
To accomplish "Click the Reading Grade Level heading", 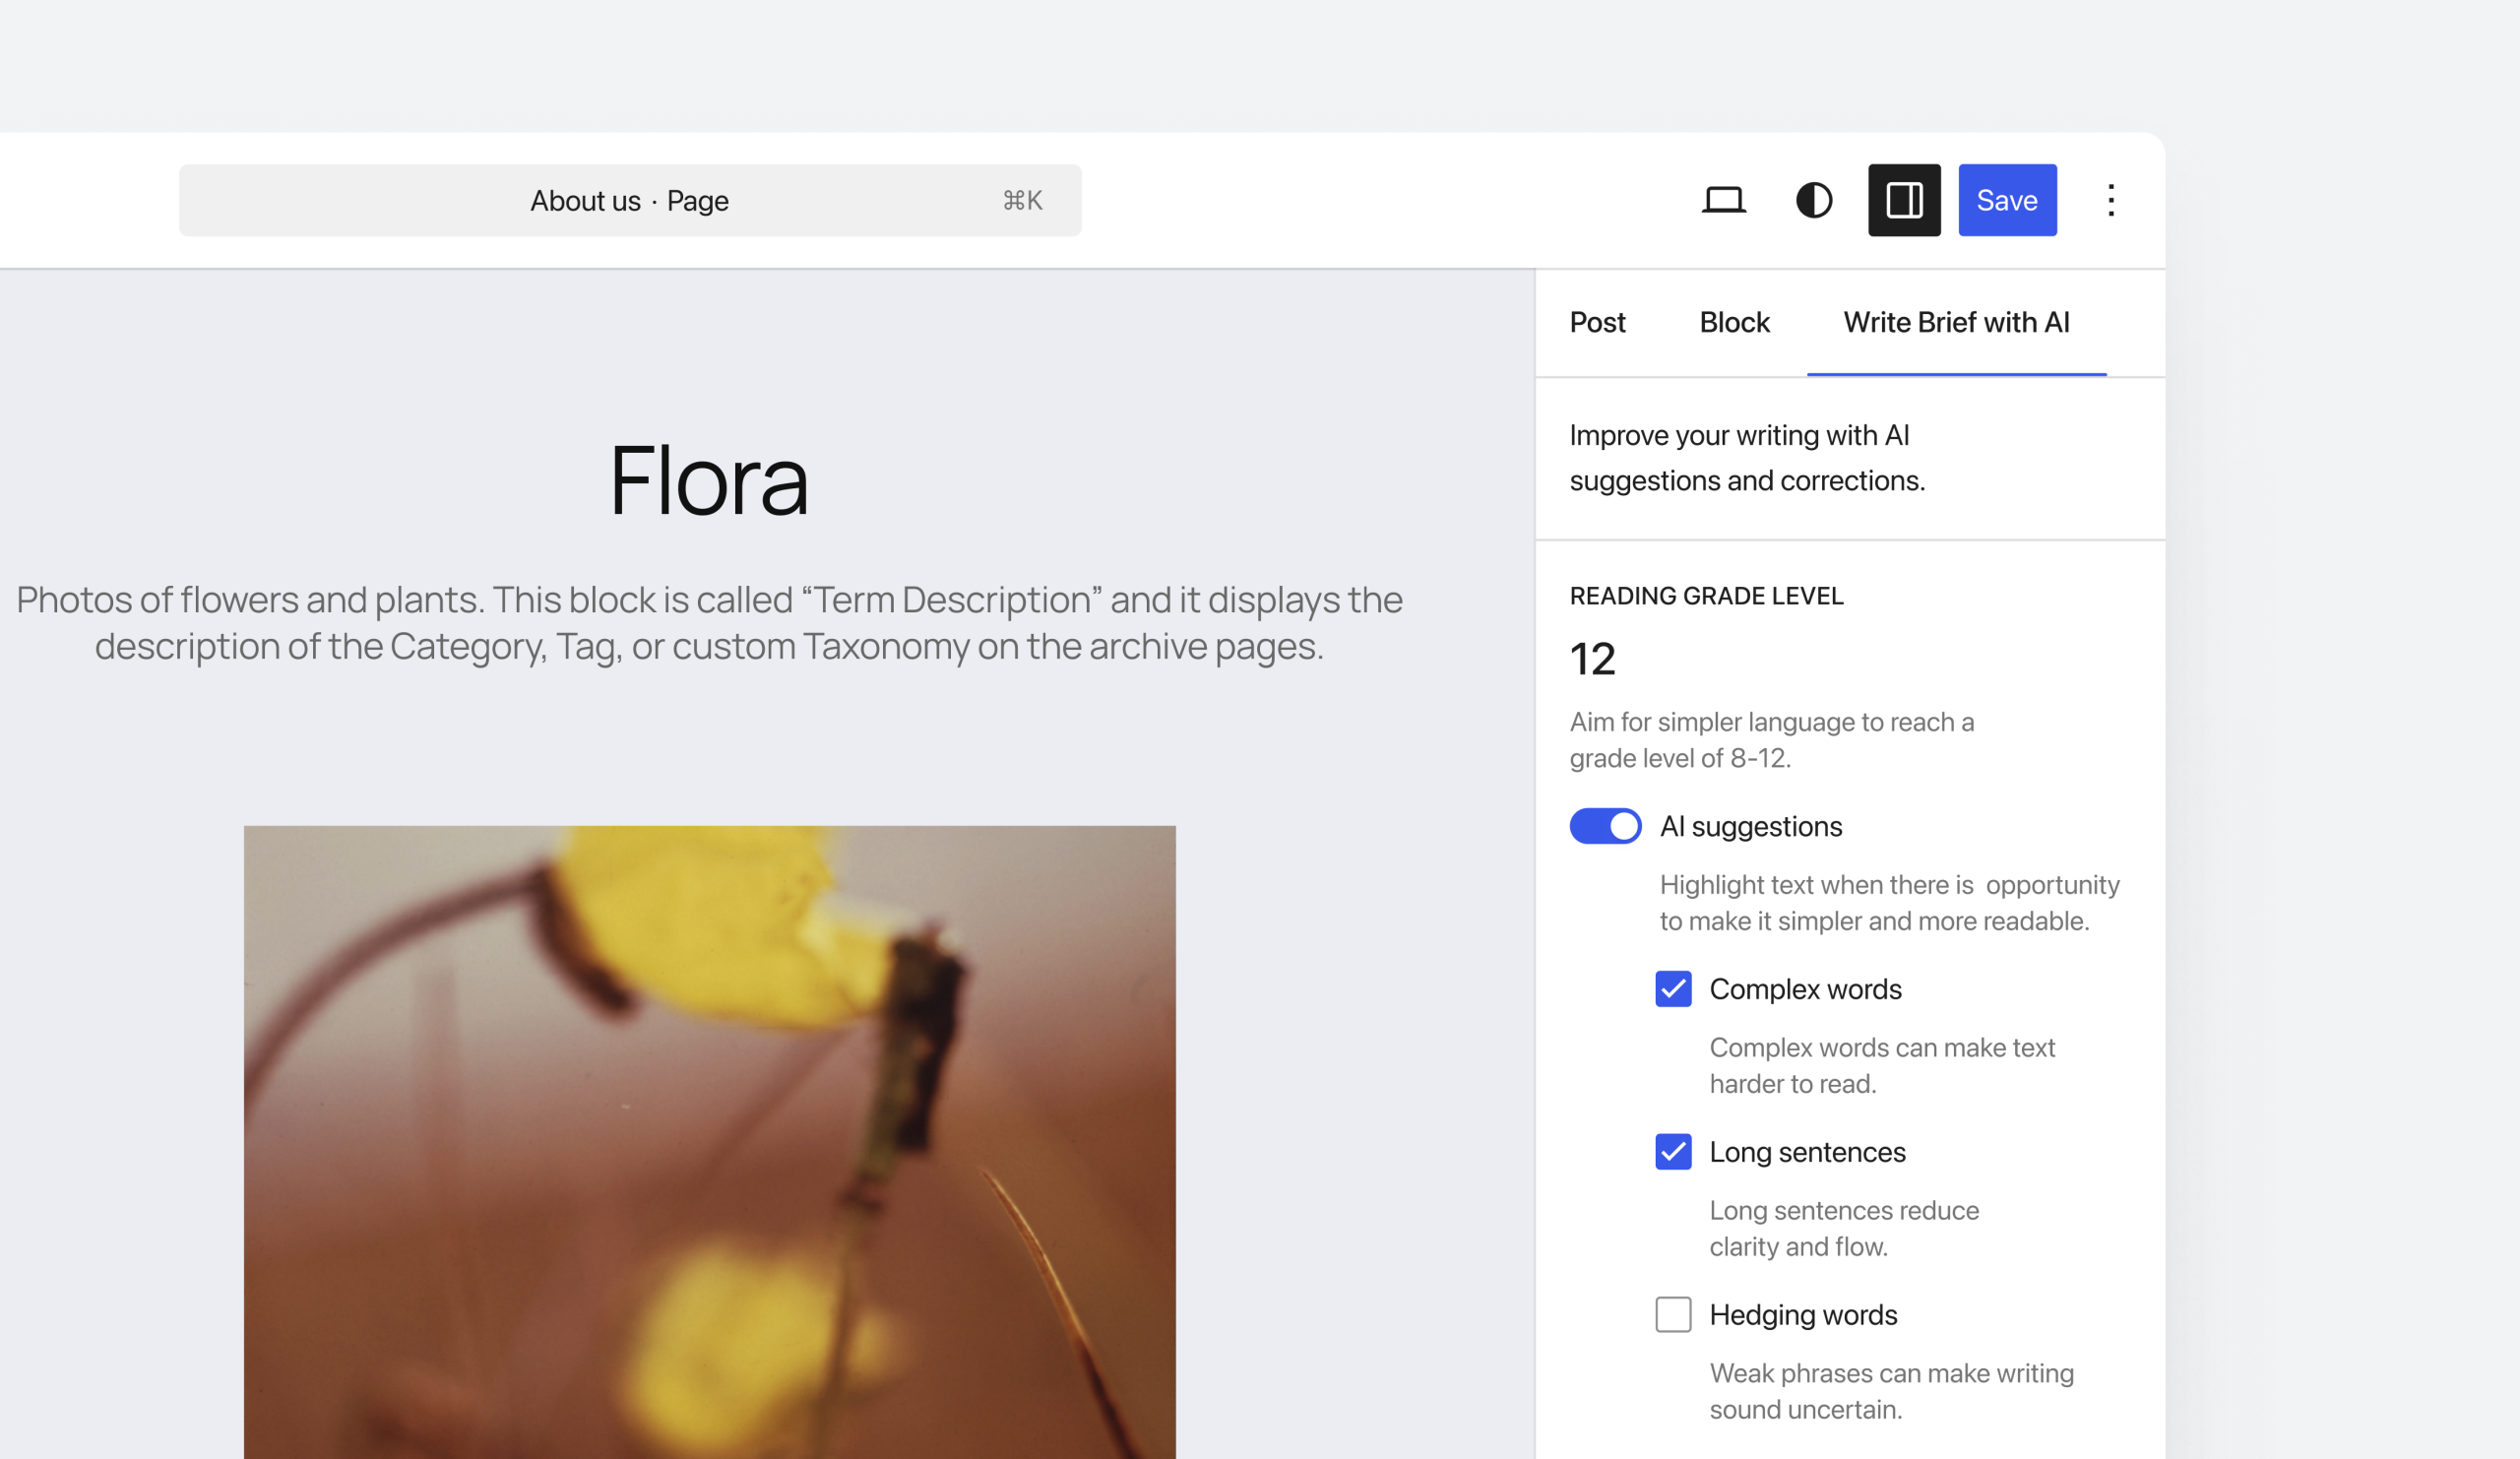I will click(1705, 596).
